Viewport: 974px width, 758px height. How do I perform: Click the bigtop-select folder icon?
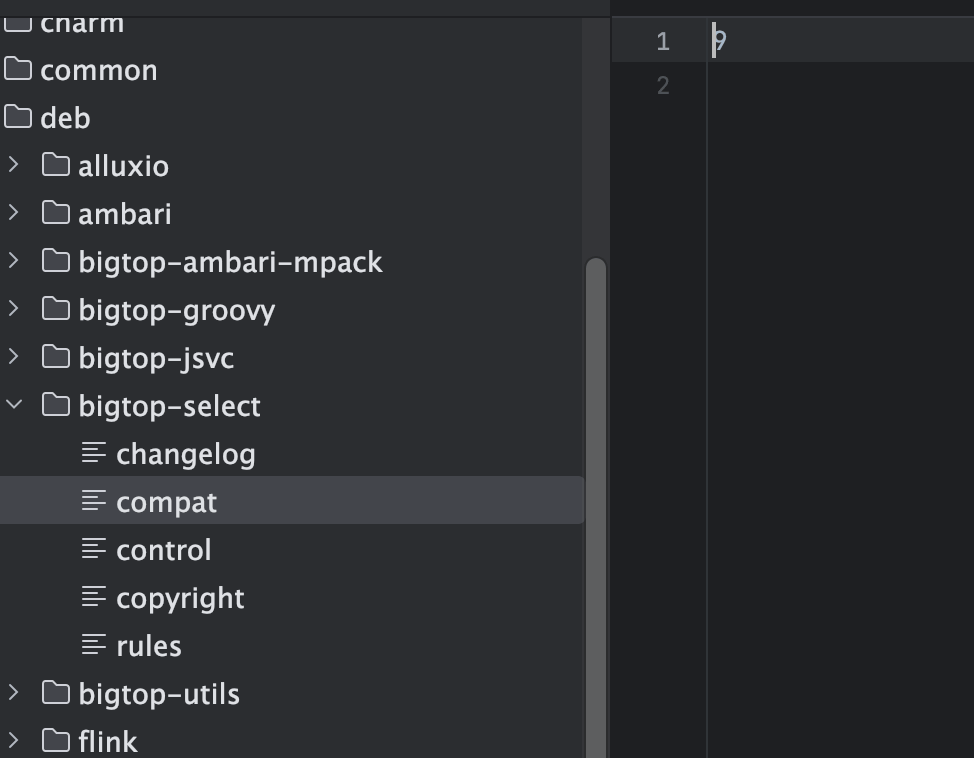(x=56, y=404)
